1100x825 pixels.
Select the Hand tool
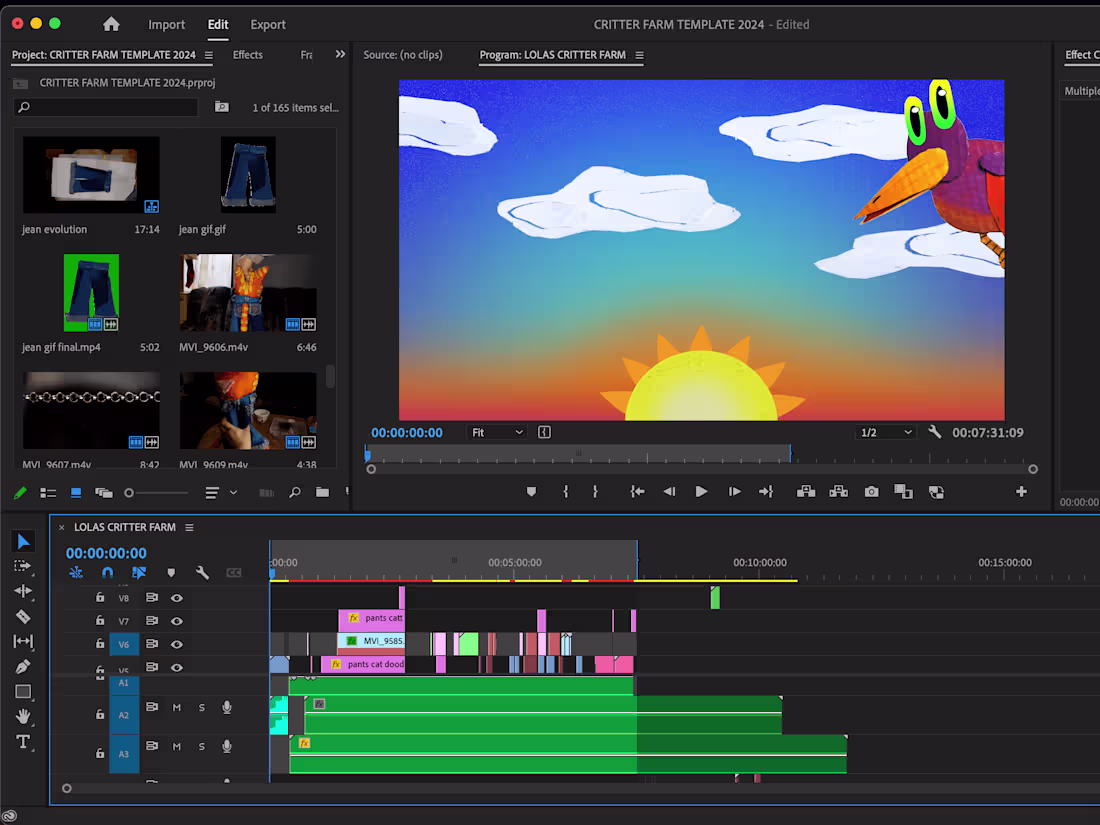click(x=24, y=716)
